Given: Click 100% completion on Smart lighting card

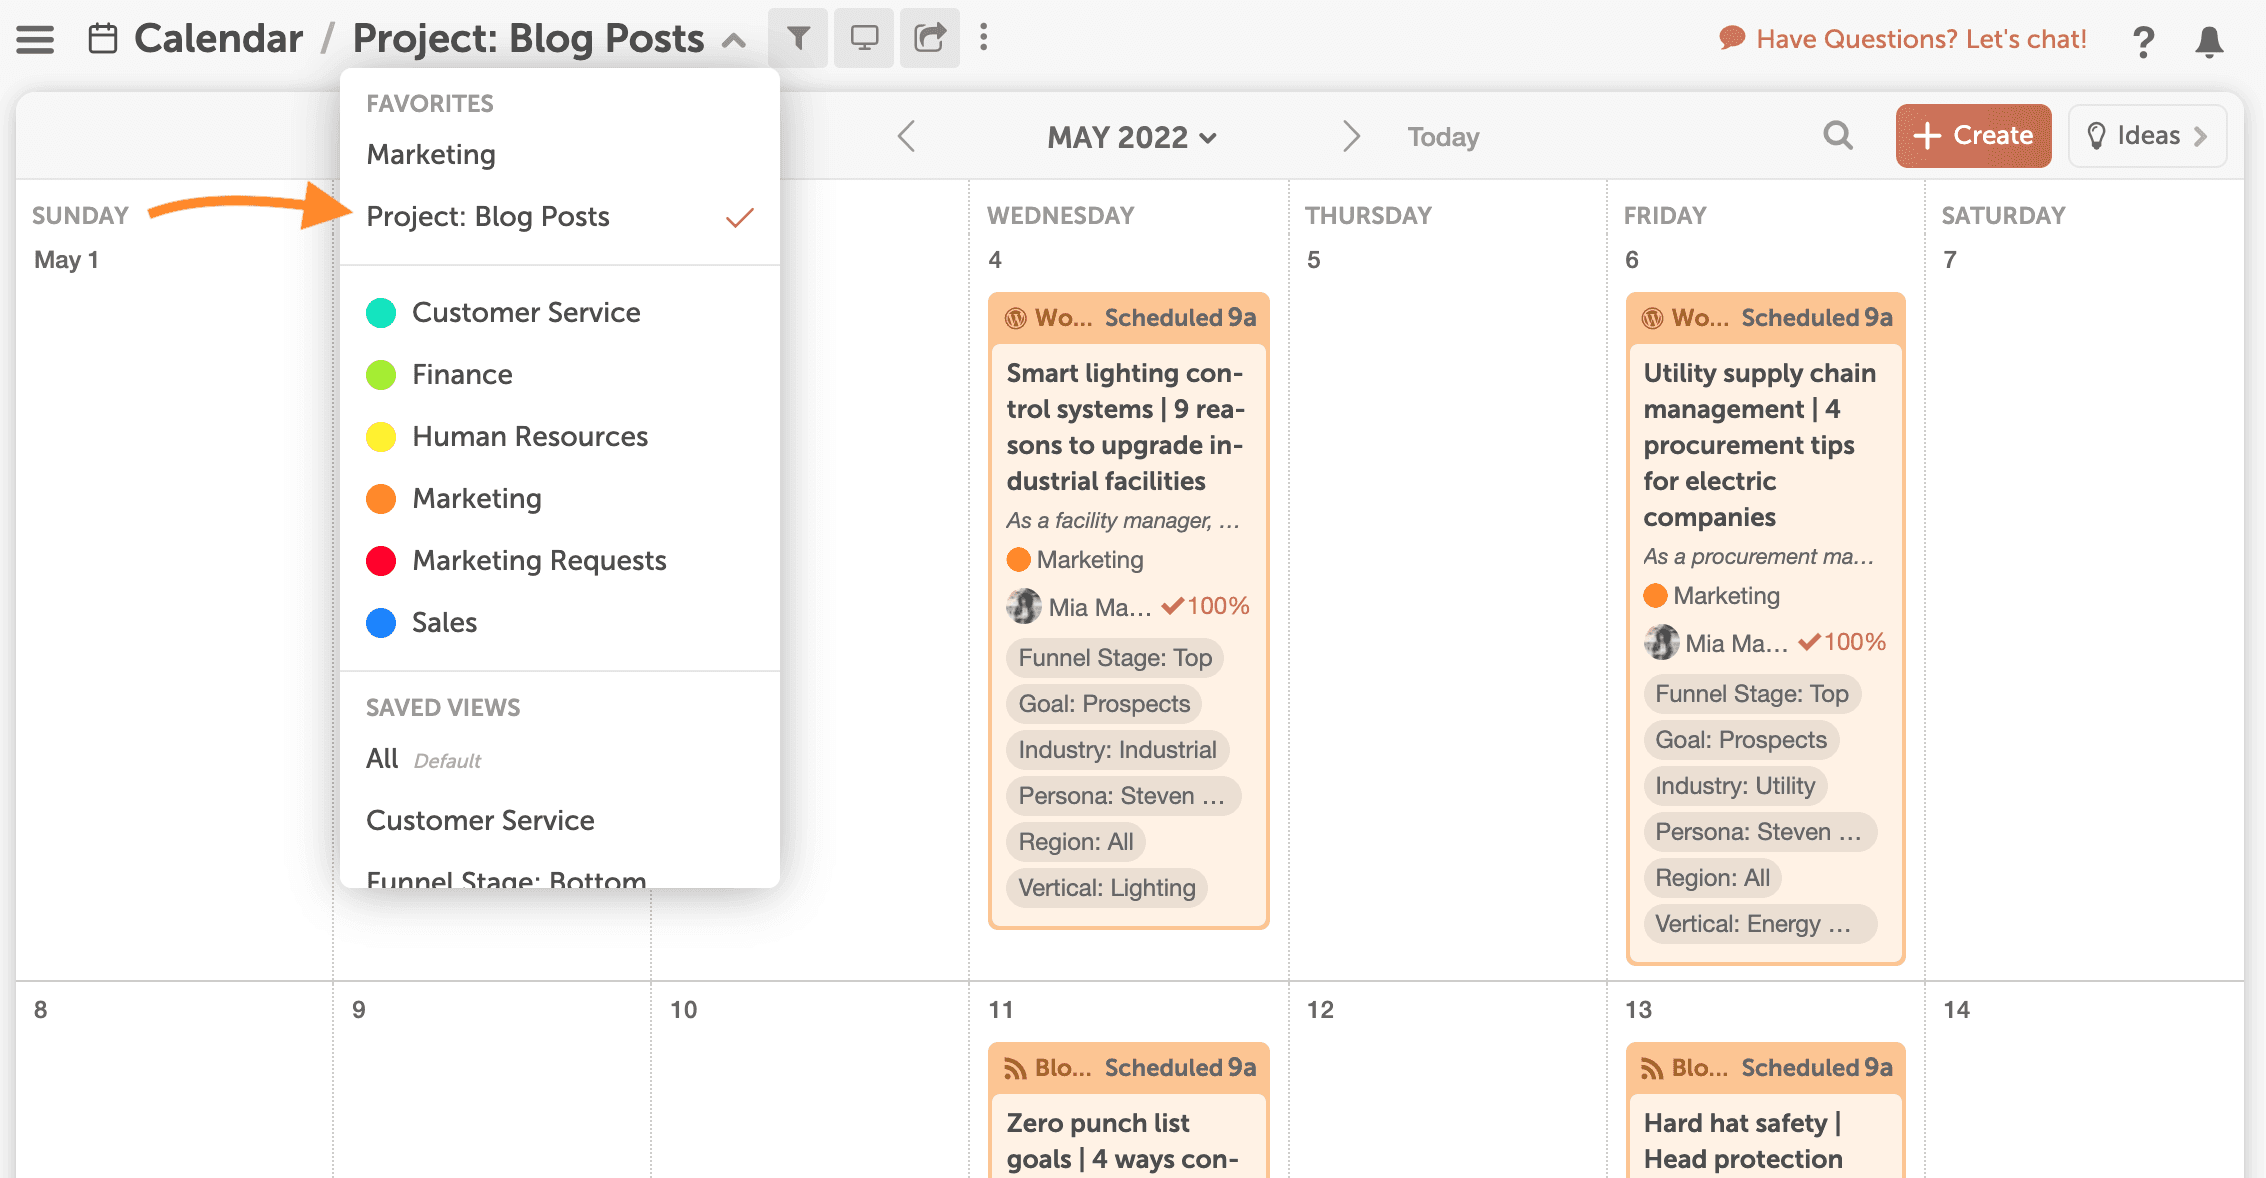Looking at the screenshot, I should (1206, 606).
